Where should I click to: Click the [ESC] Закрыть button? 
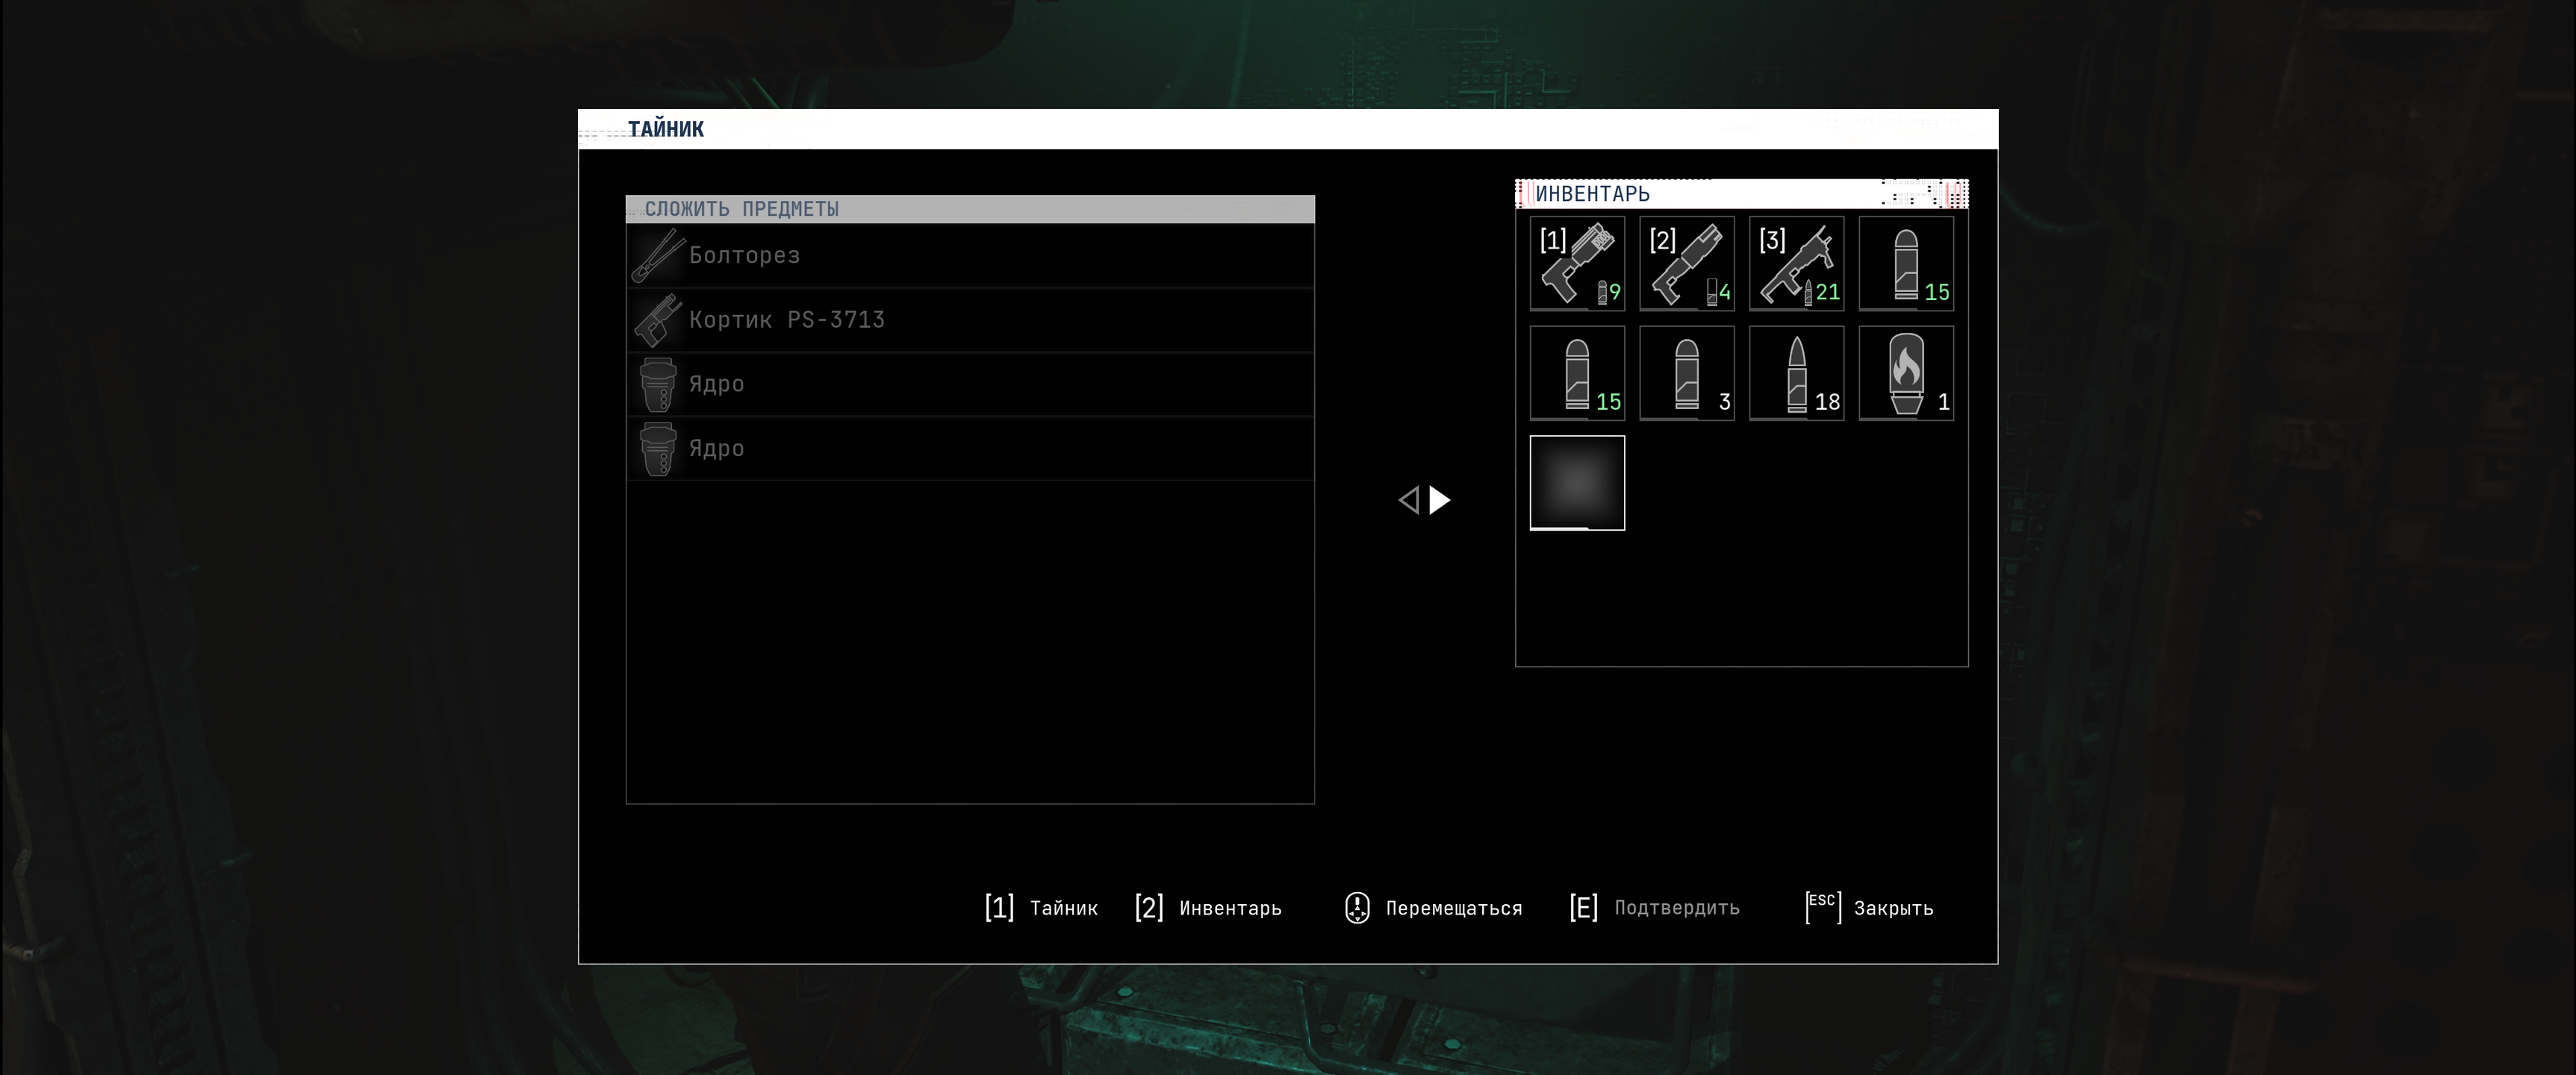[1869, 908]
